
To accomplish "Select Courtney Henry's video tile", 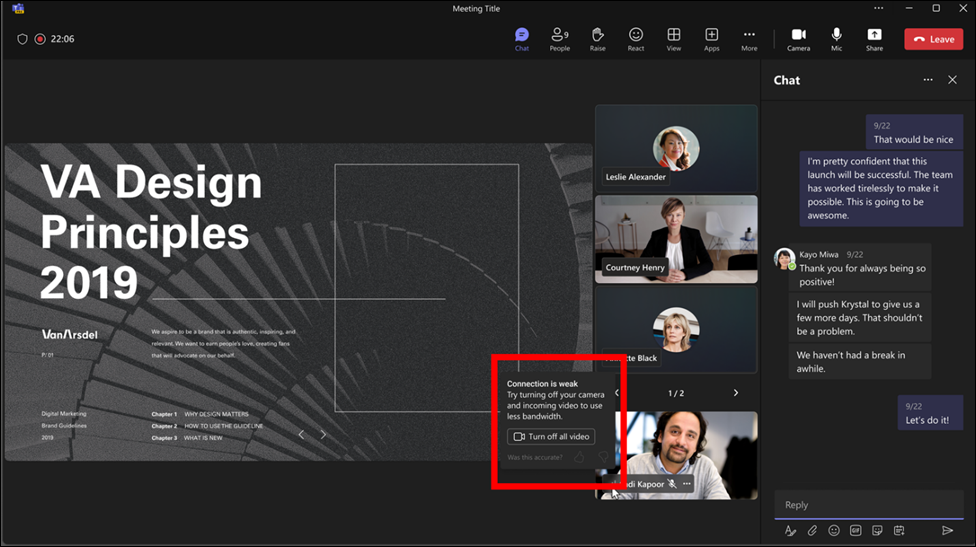I will 676,239.
